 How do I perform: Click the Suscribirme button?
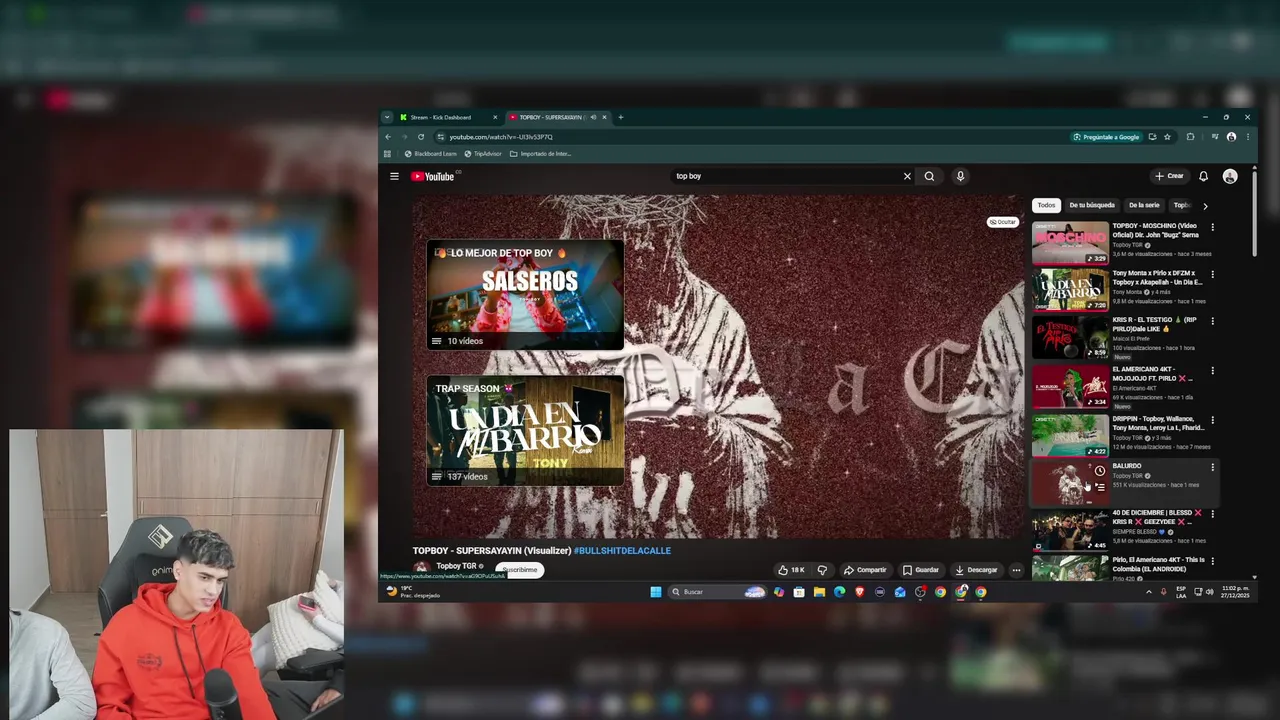519,570
